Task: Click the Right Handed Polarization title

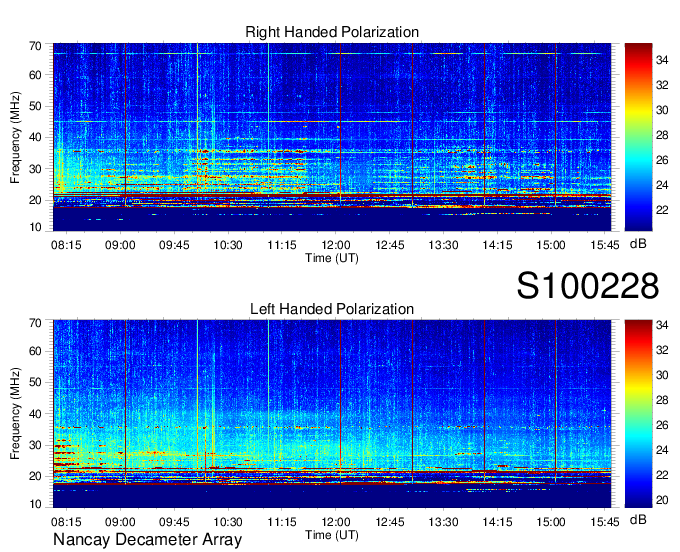Action: click(332, 32)
